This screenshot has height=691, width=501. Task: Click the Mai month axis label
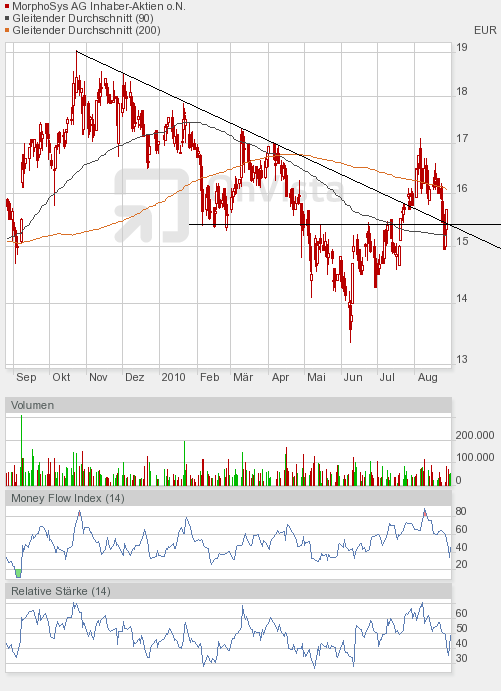pyautogui.click(x=316, y=378)
